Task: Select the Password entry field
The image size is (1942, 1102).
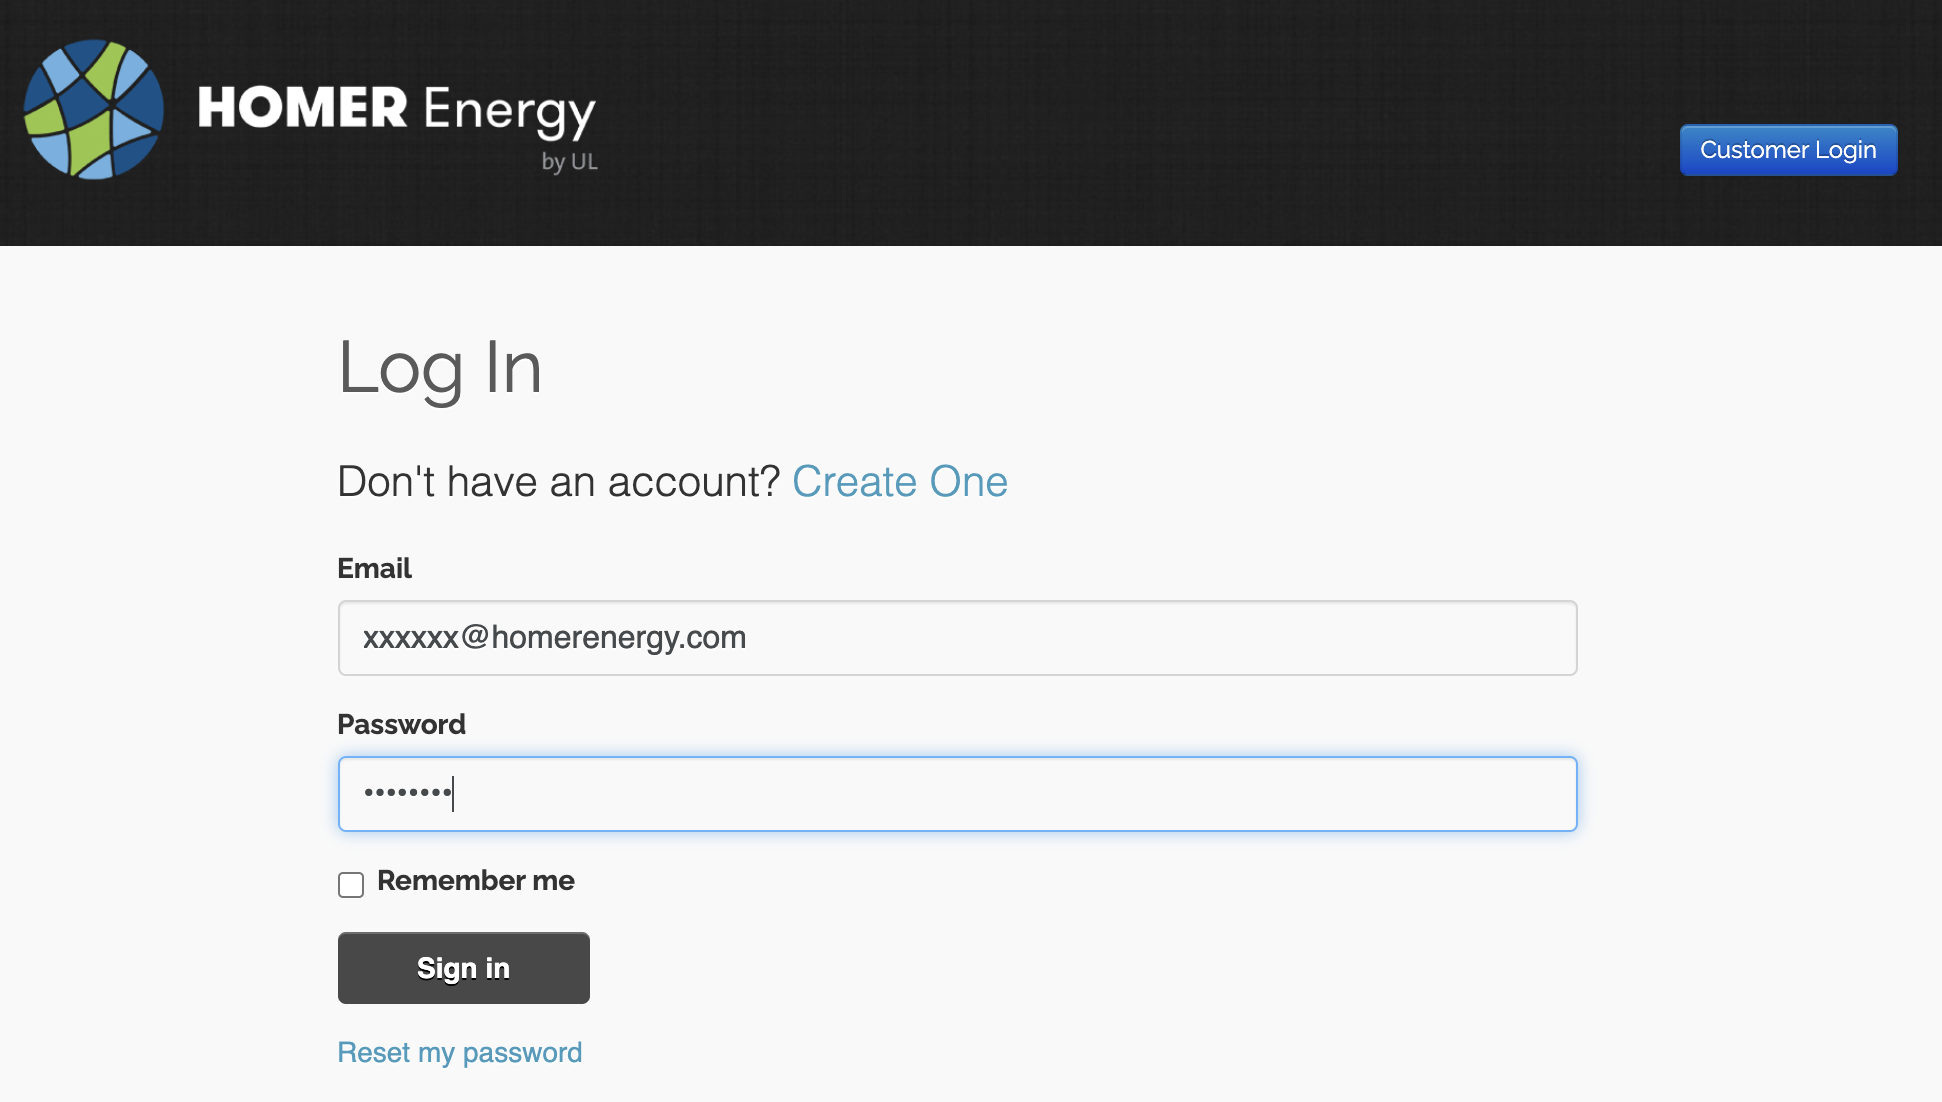Action: (957, 793)
